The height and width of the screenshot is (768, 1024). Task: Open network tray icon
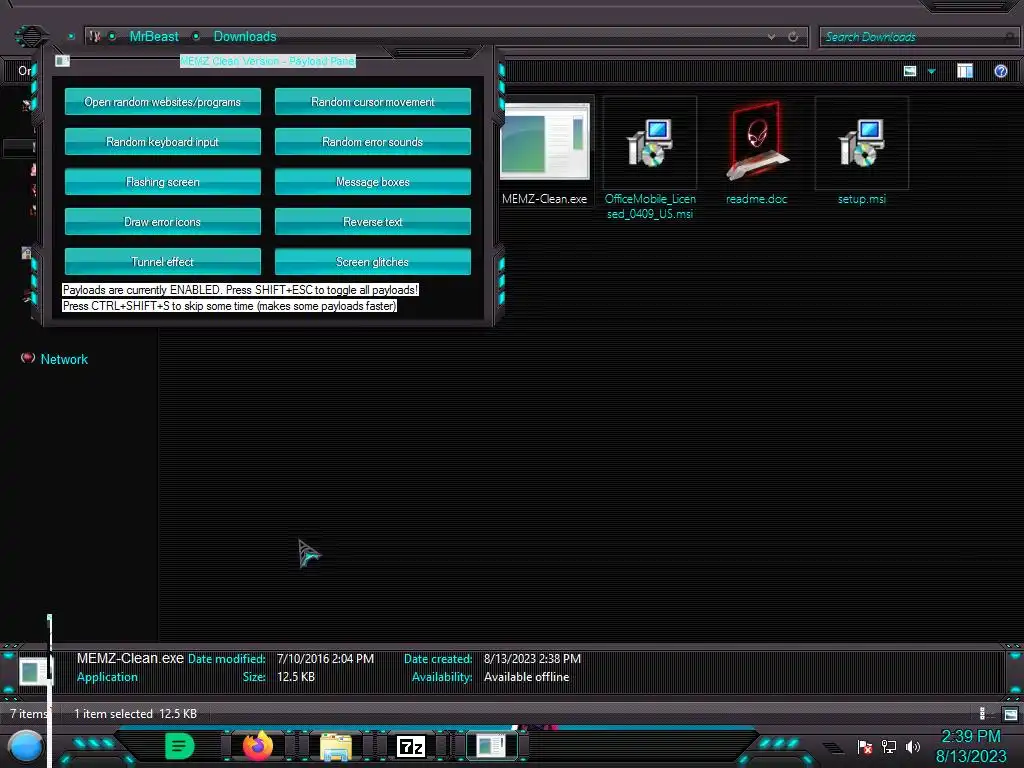(x=889, y=746)
